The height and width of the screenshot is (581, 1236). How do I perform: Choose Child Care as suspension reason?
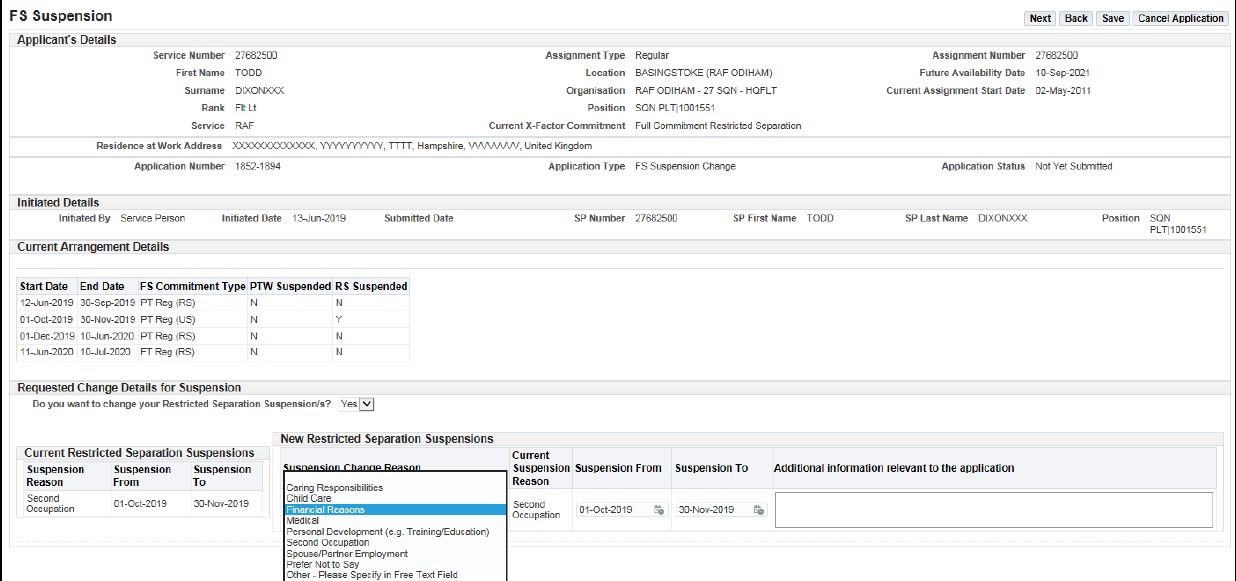309,498
